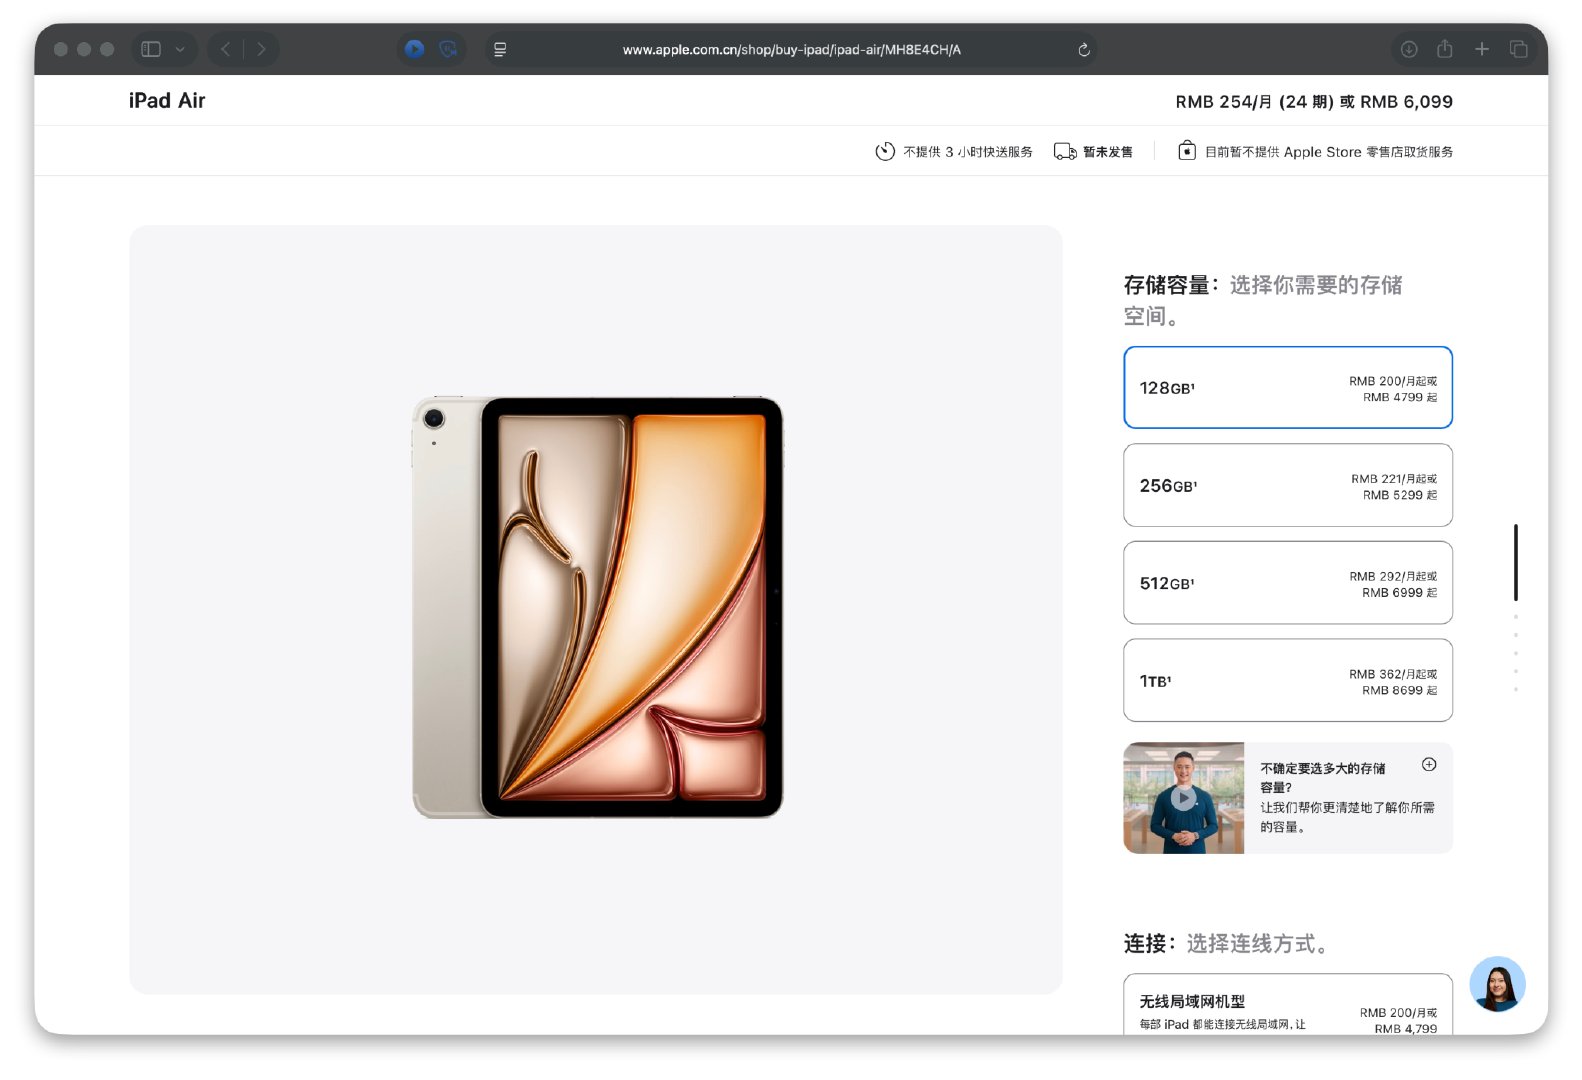Screen dimensions: 1582x1080
Task: Open the chat specialist avatar
Action: pos(1497,984)
